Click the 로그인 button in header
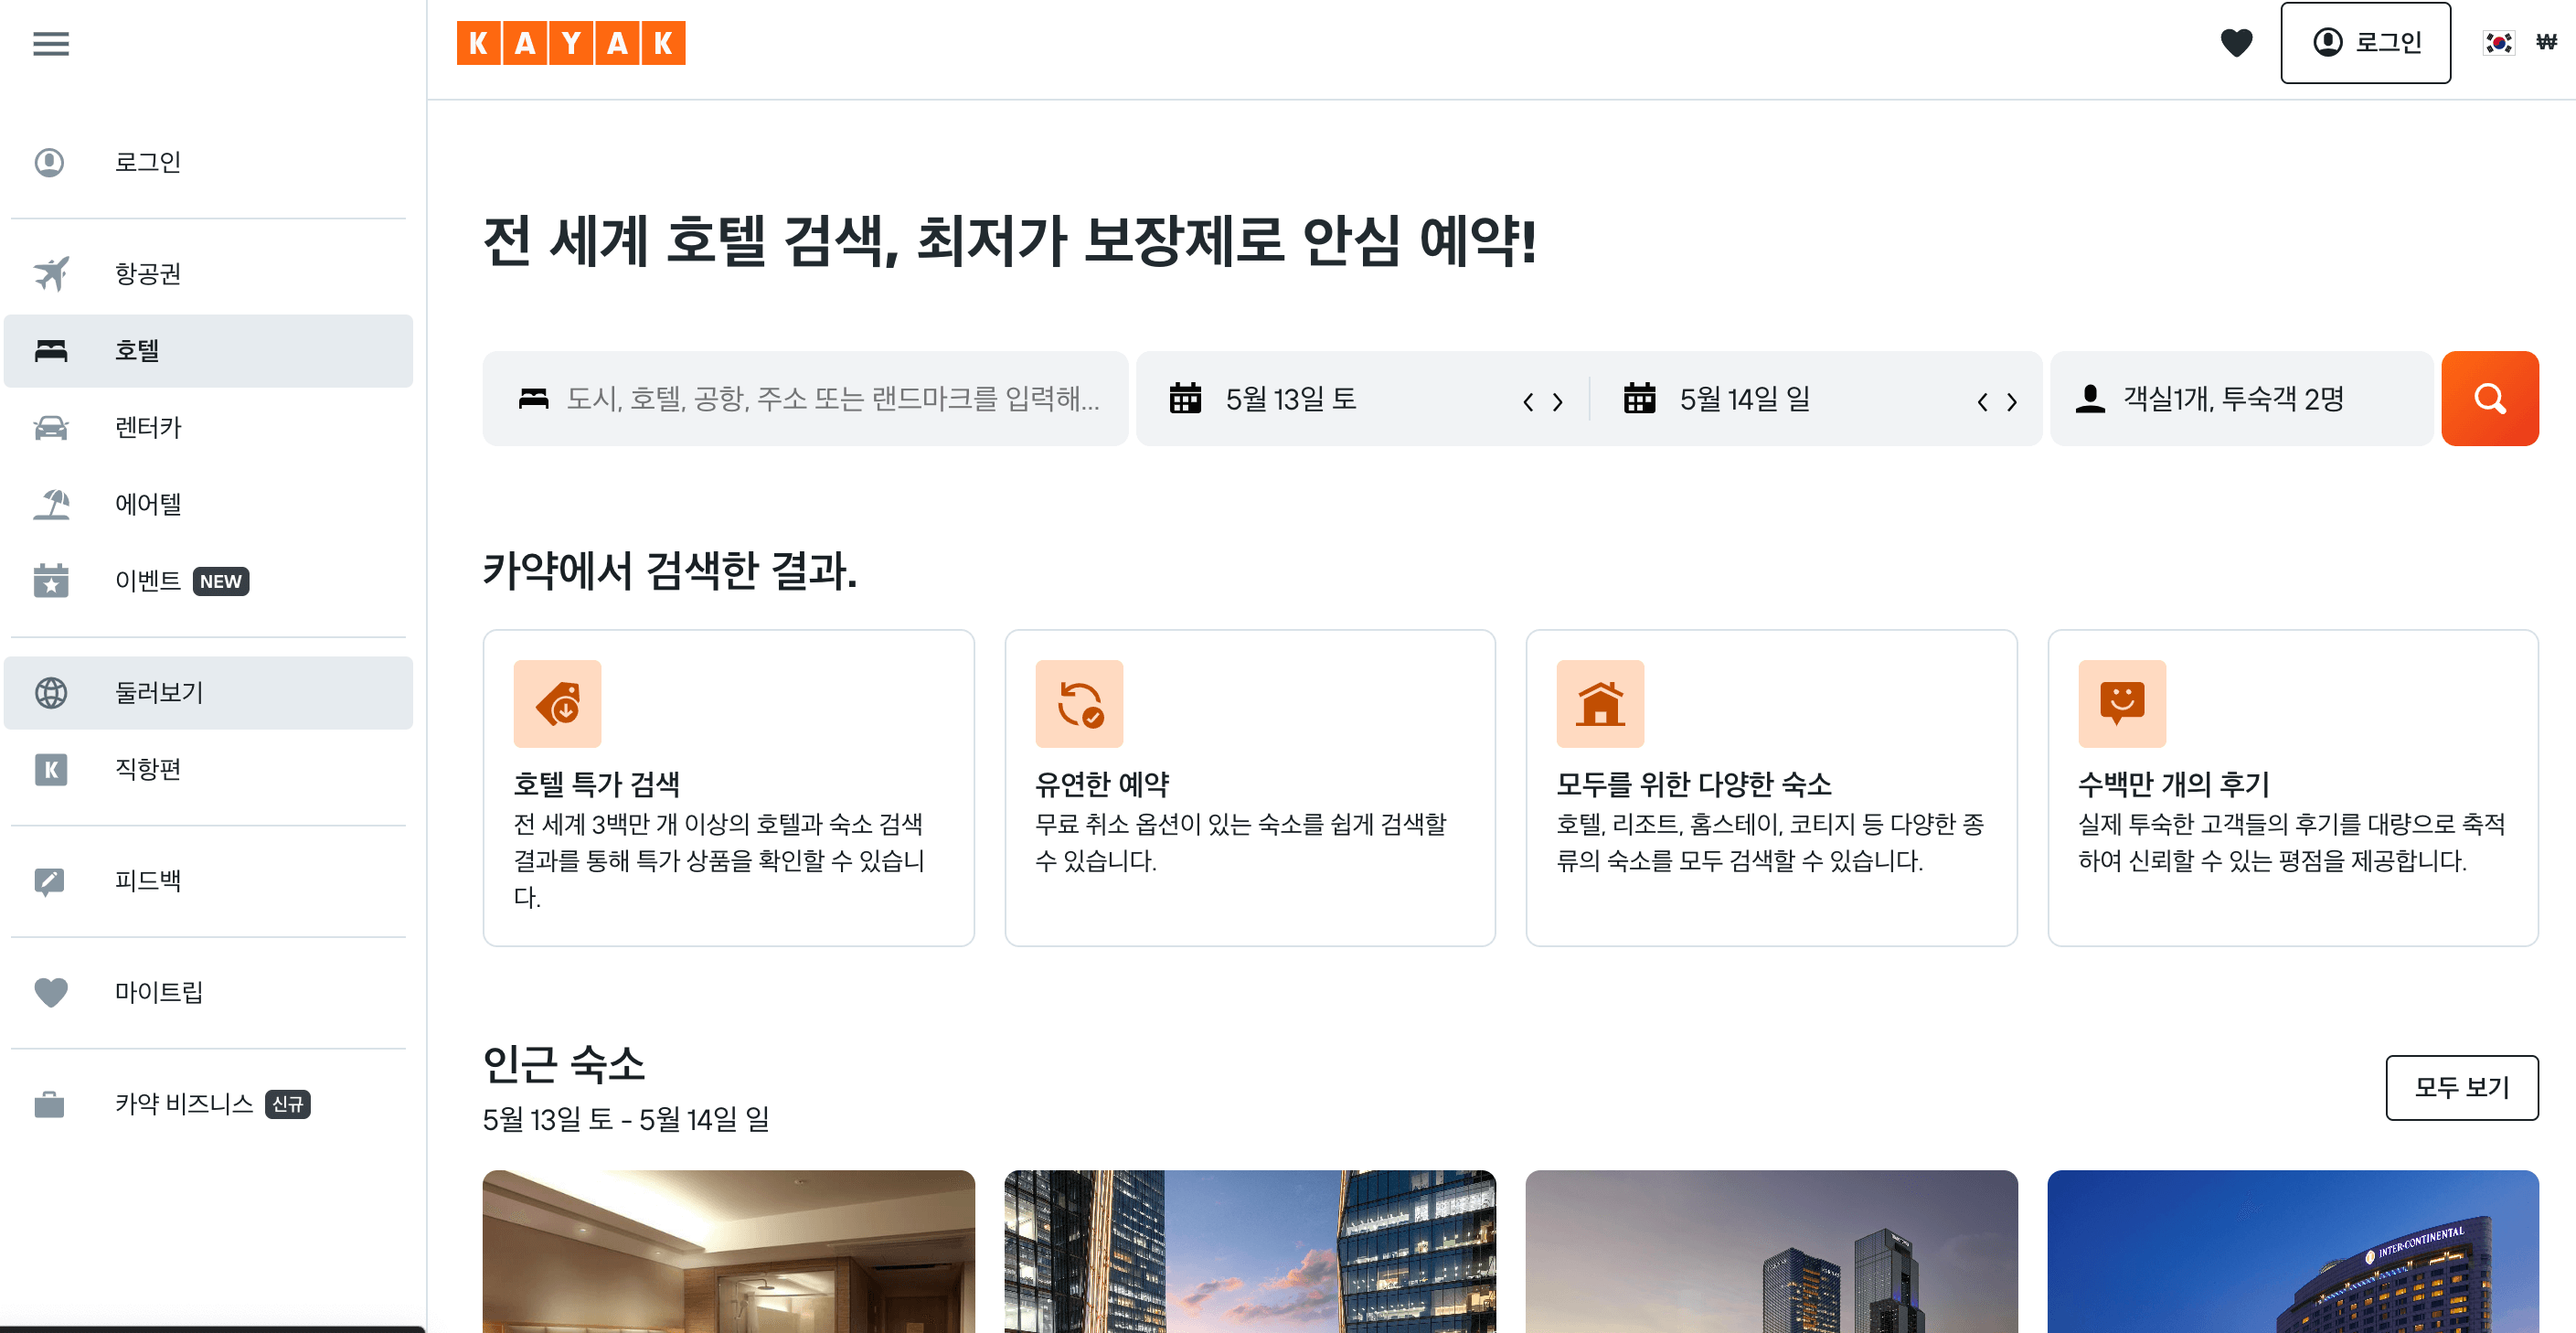2576x1333 pixels. coord(2366,42)
